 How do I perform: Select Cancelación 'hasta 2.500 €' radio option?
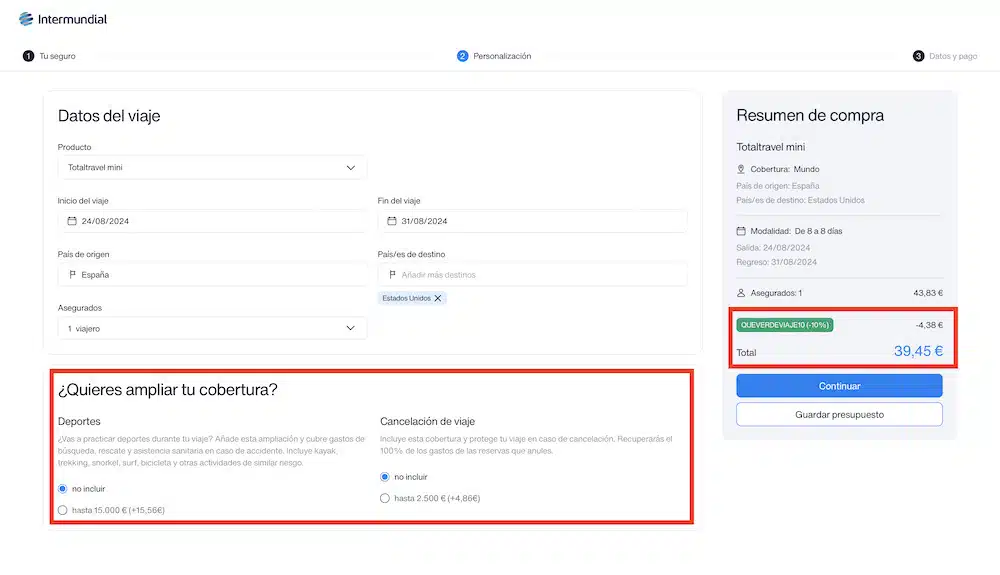[385, 498]
